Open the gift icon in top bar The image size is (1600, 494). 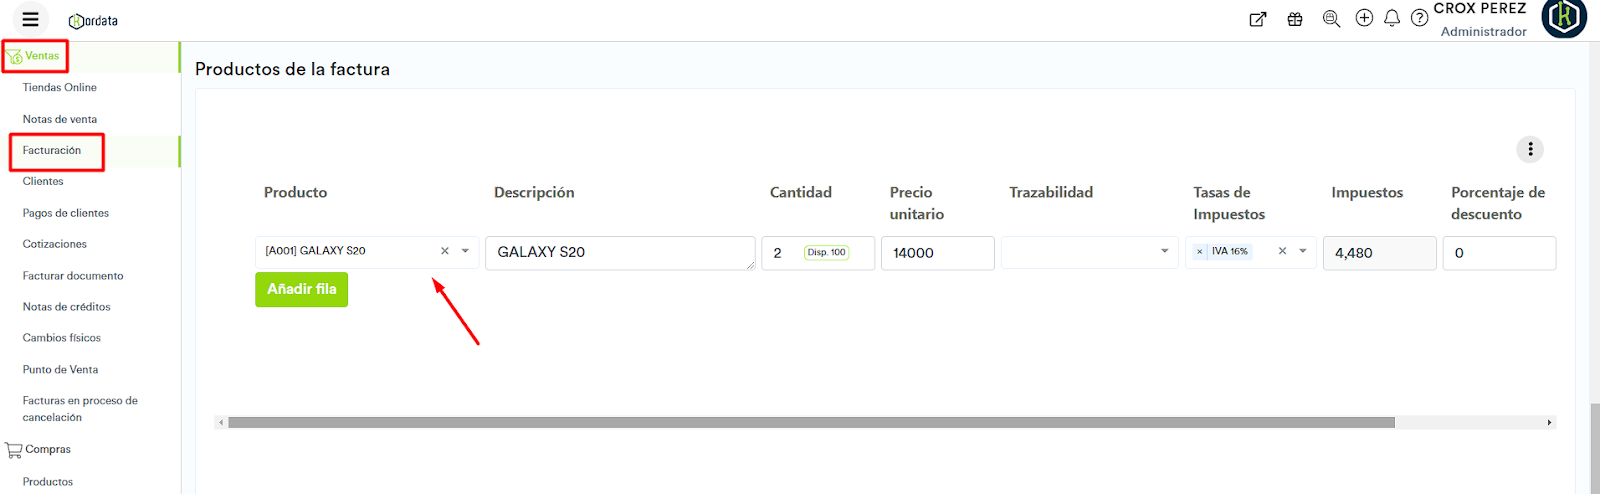1295,19
